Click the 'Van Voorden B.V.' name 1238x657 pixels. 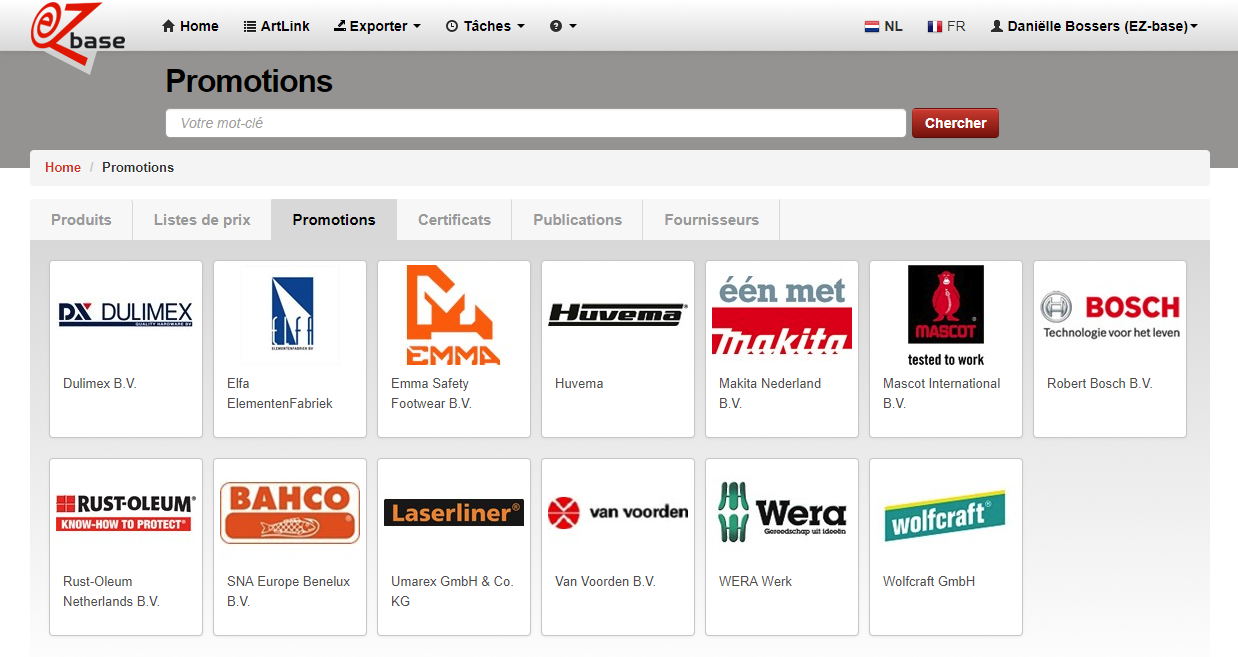[x=605, y=581]
